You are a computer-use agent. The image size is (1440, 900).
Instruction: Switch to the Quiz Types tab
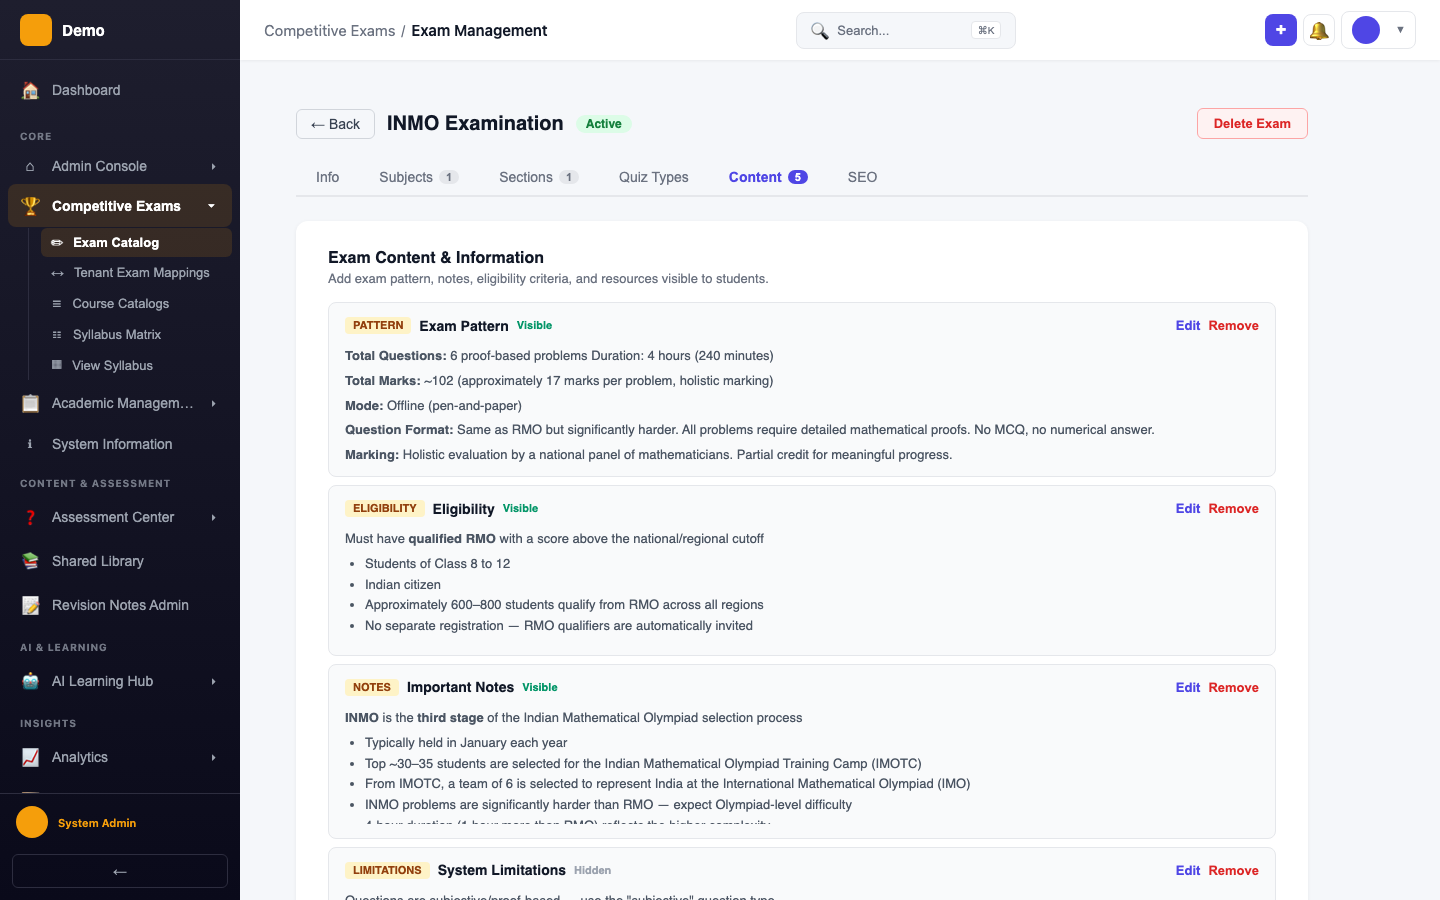click(654, 177)
